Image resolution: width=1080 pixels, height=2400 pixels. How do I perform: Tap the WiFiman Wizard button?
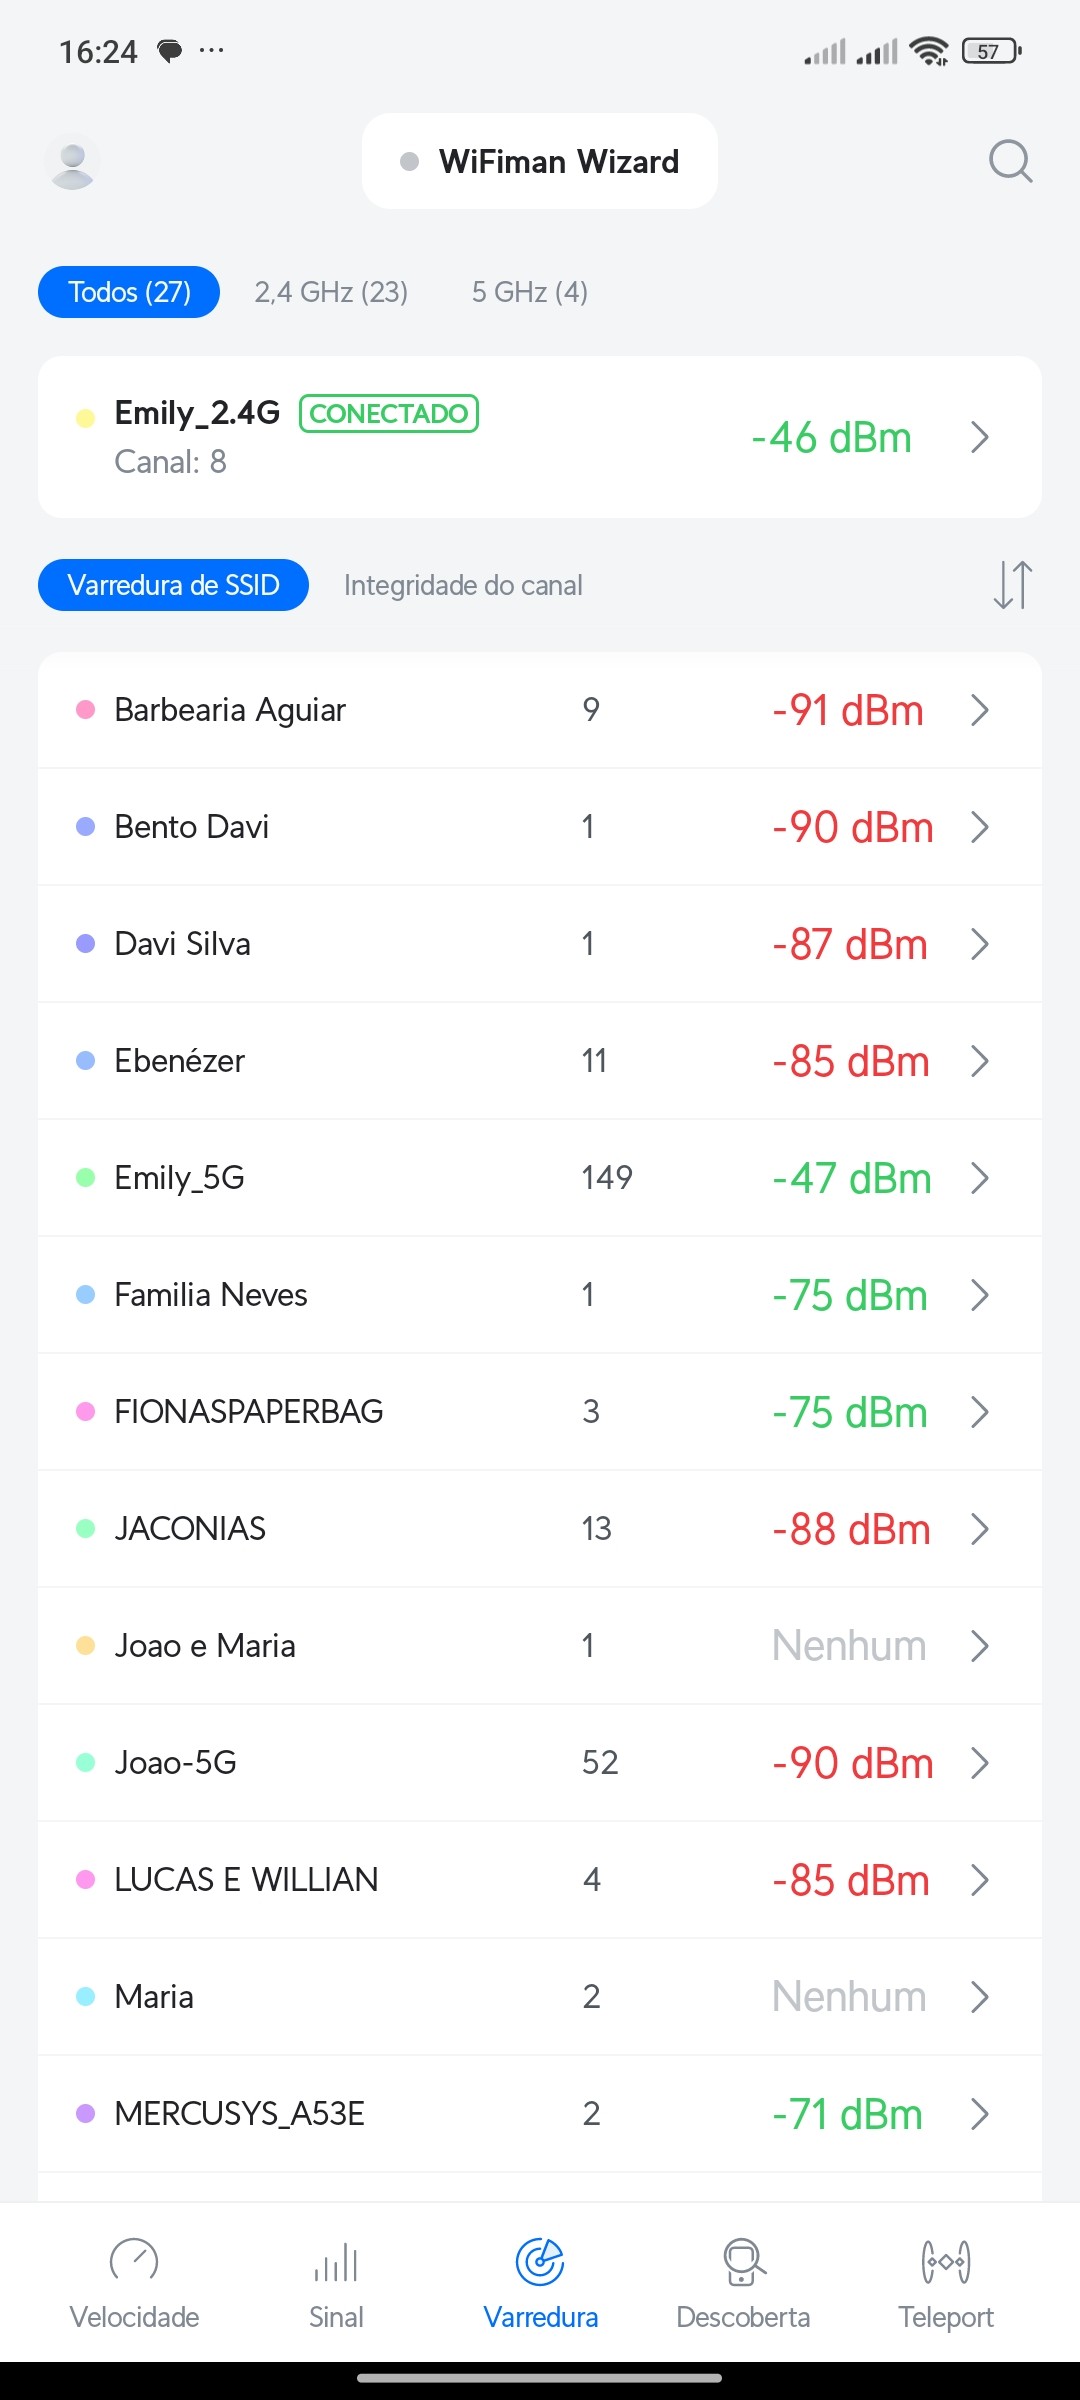click(x=540, y=161)
